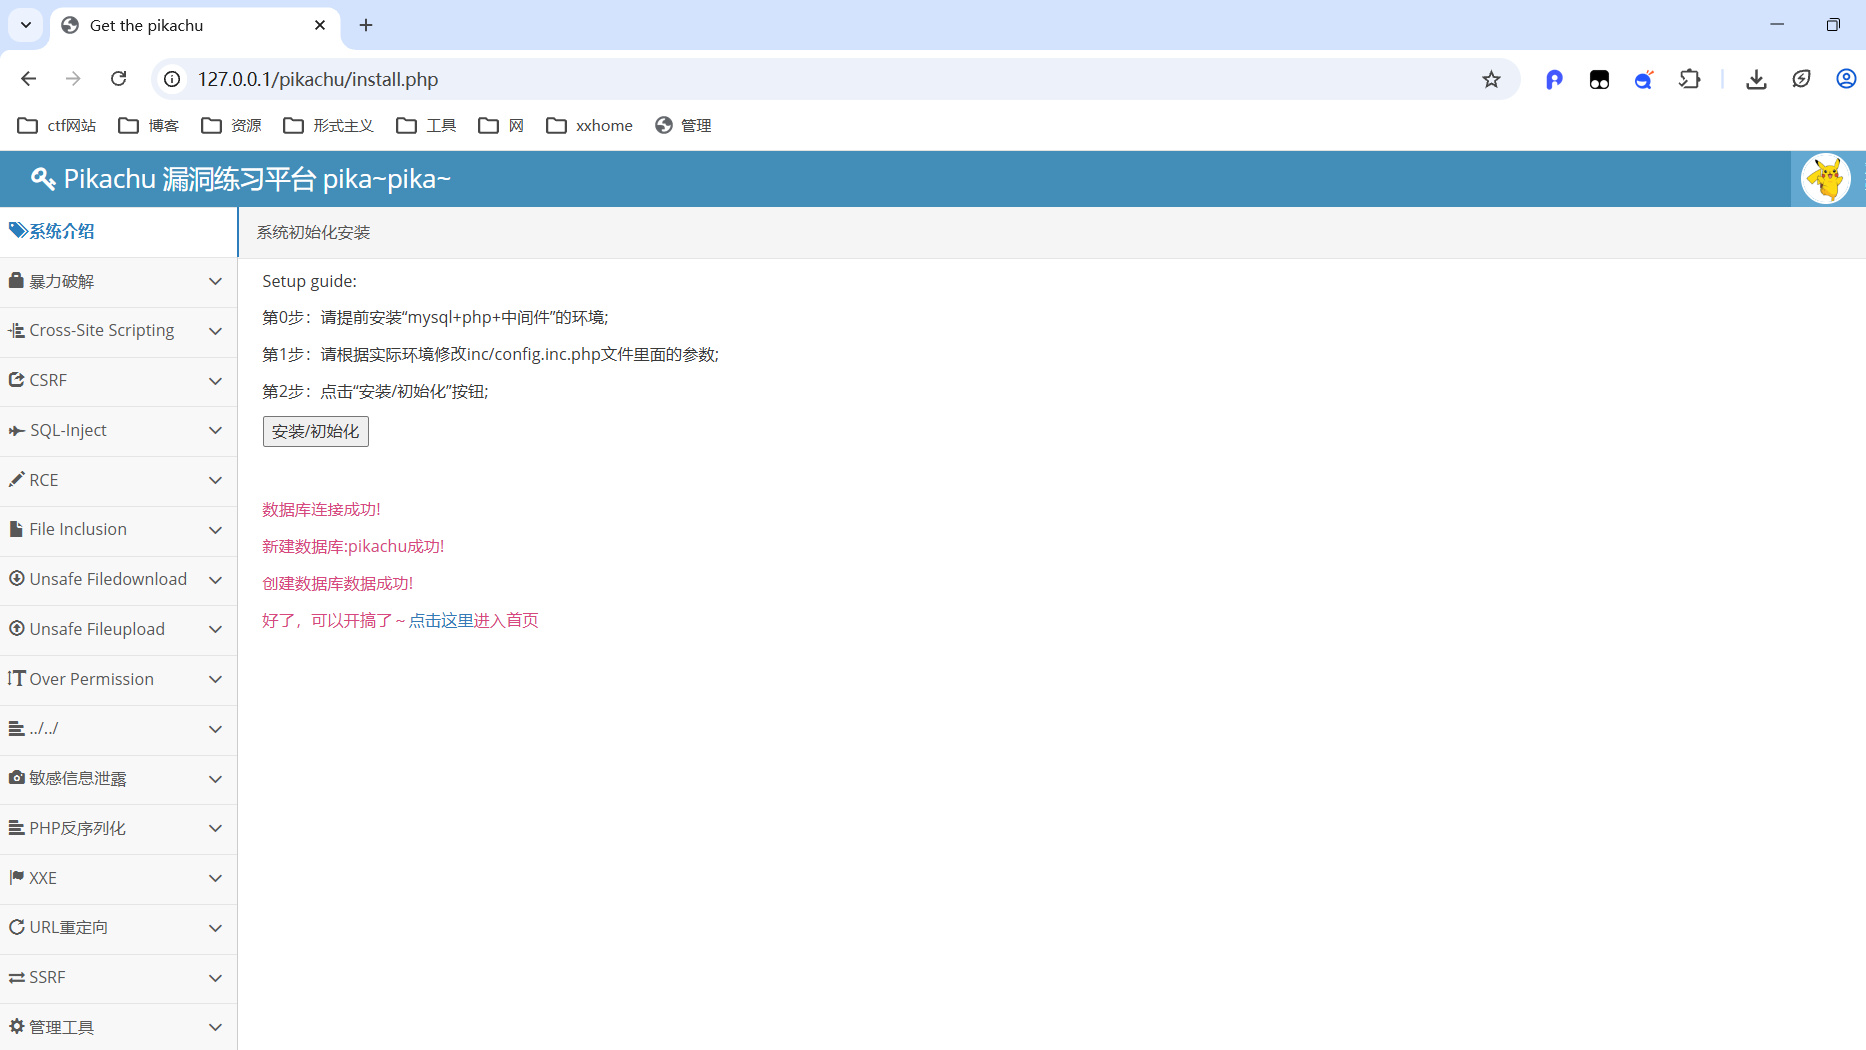Click the fighter jet icon beside SQL-Inject
This screenshot has width=1866, height=1050.
click(17, 430)
